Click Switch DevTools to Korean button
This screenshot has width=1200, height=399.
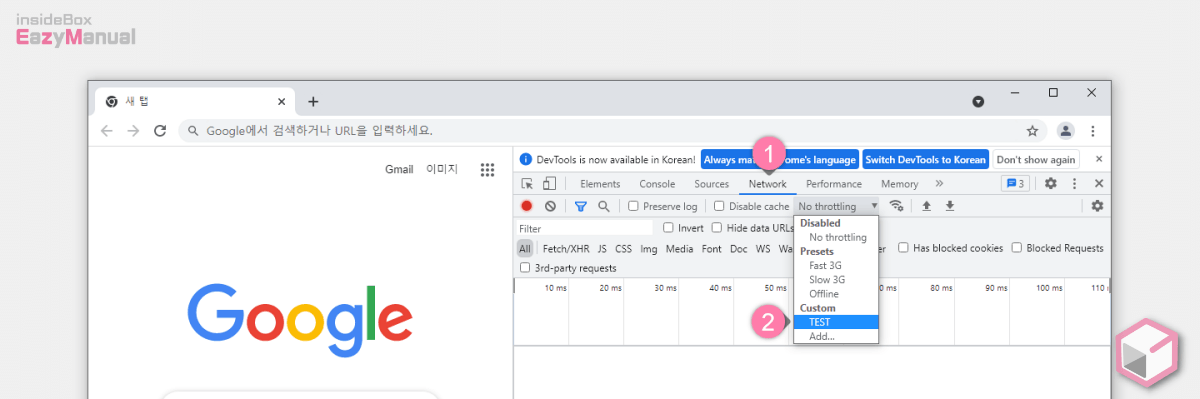(x=925, y=159)
